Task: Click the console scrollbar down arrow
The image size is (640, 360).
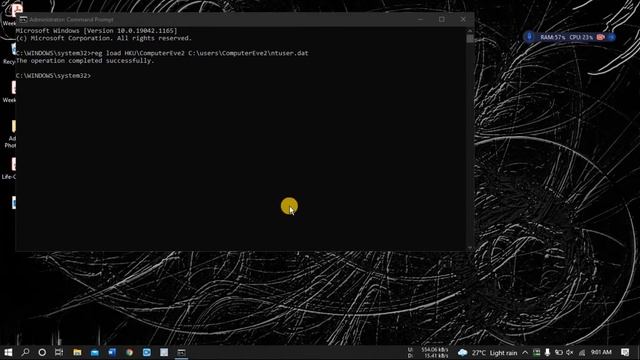Action: pos(470,247)
